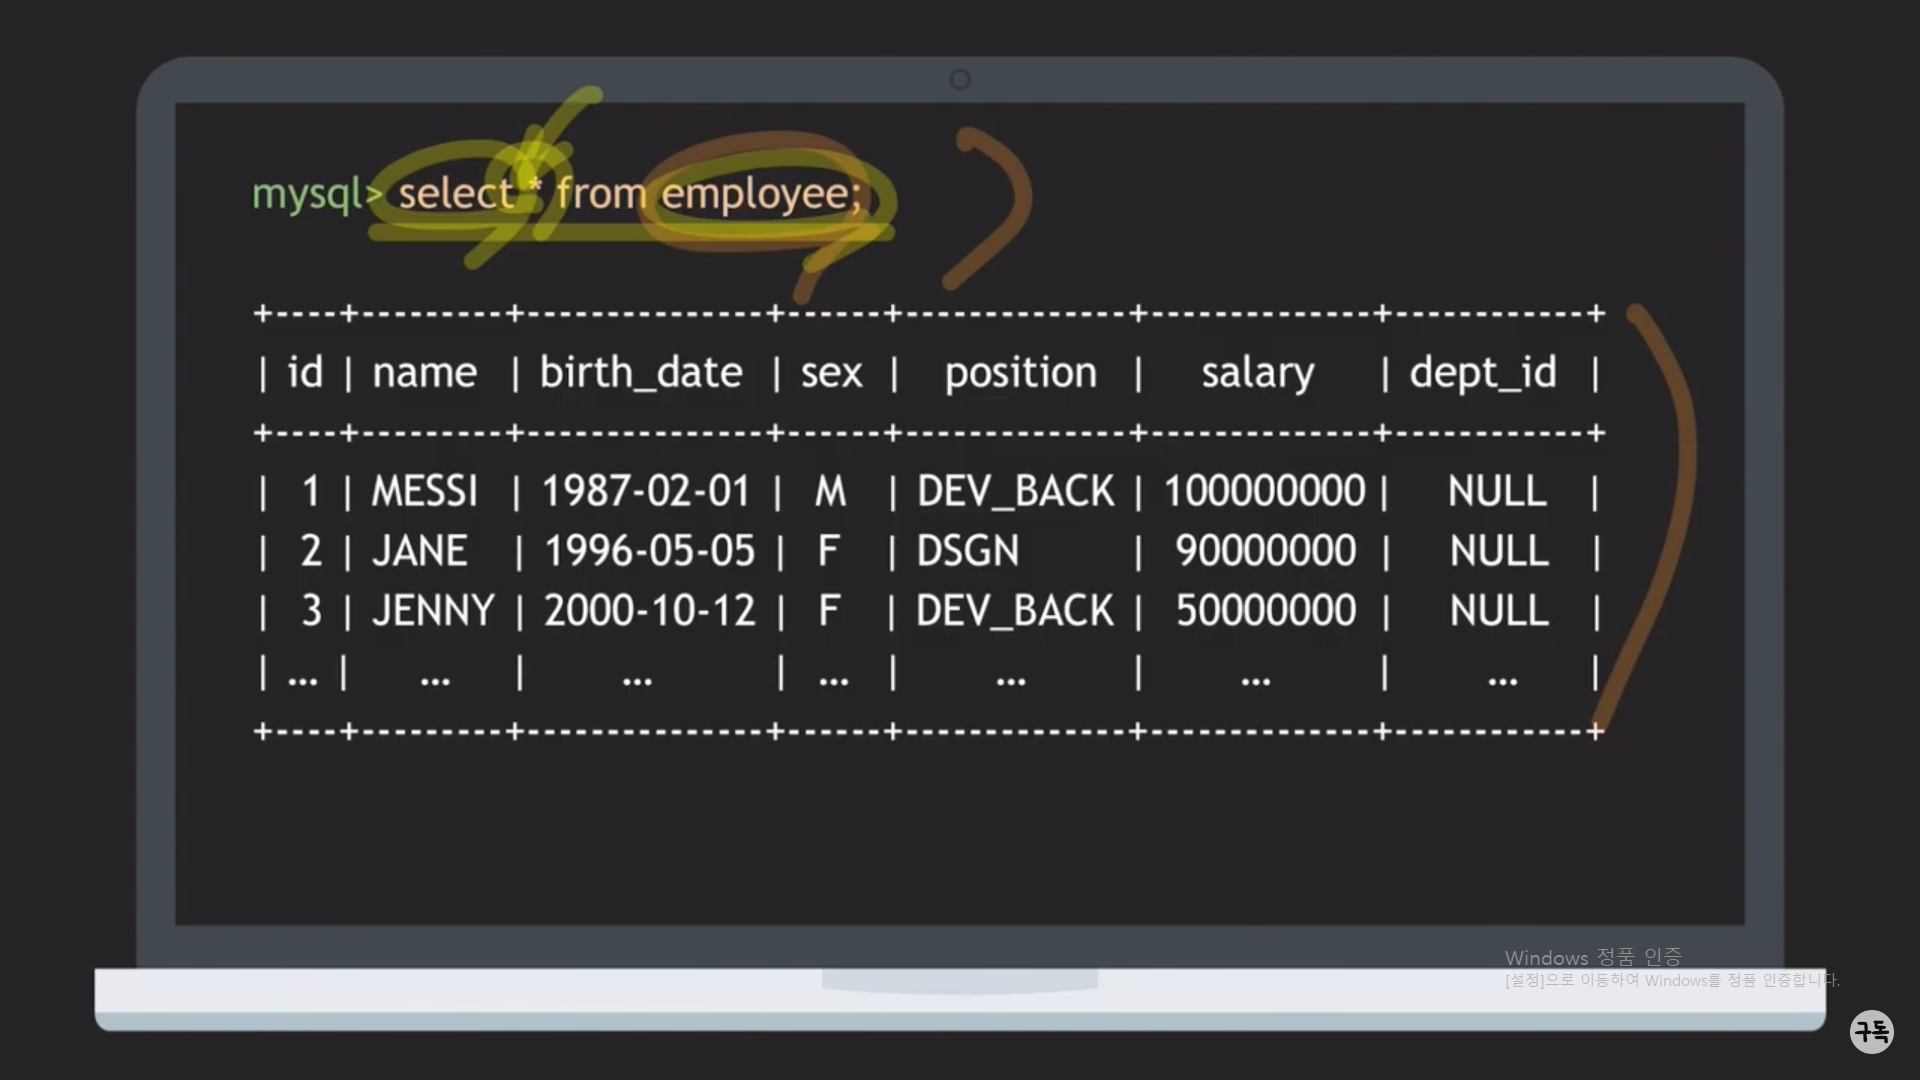Click the salary column header
The width and height of the screenshot is (1920, 1080).
(1257, 373)
